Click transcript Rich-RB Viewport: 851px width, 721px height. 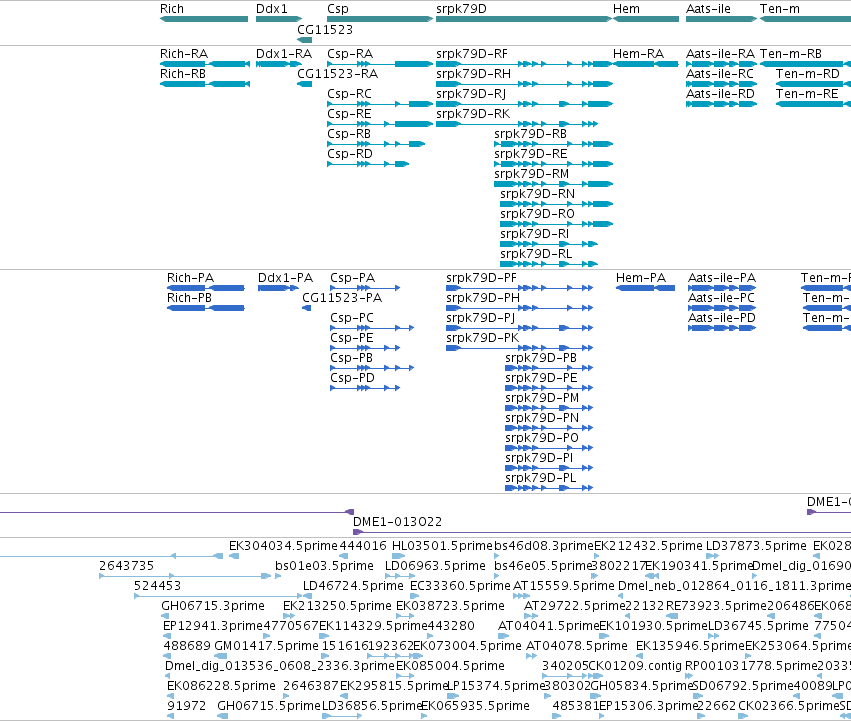click(x=183, y=74)
